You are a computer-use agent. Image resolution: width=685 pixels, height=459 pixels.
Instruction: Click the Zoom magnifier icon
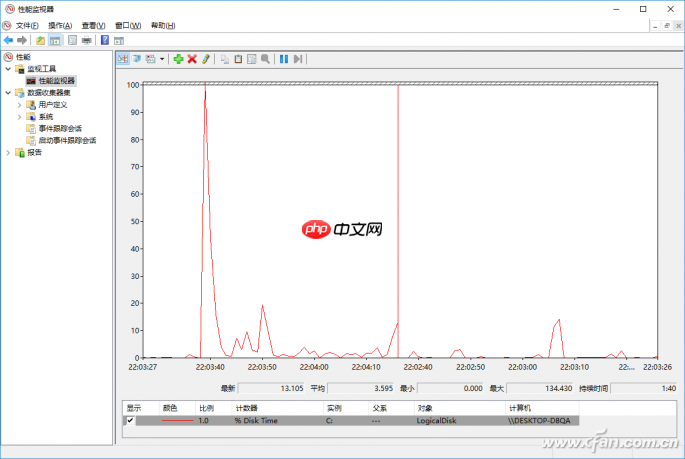pos(265,59)
